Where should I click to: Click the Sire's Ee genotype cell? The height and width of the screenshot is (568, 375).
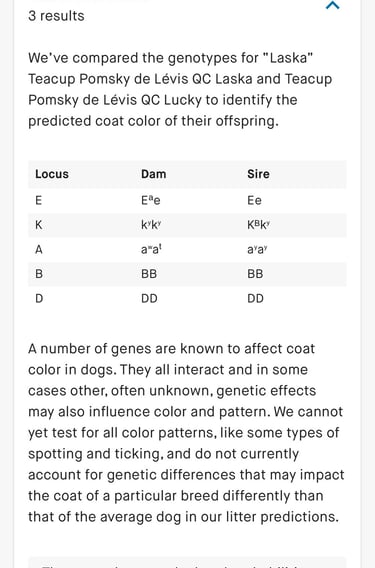click(254, 200)
